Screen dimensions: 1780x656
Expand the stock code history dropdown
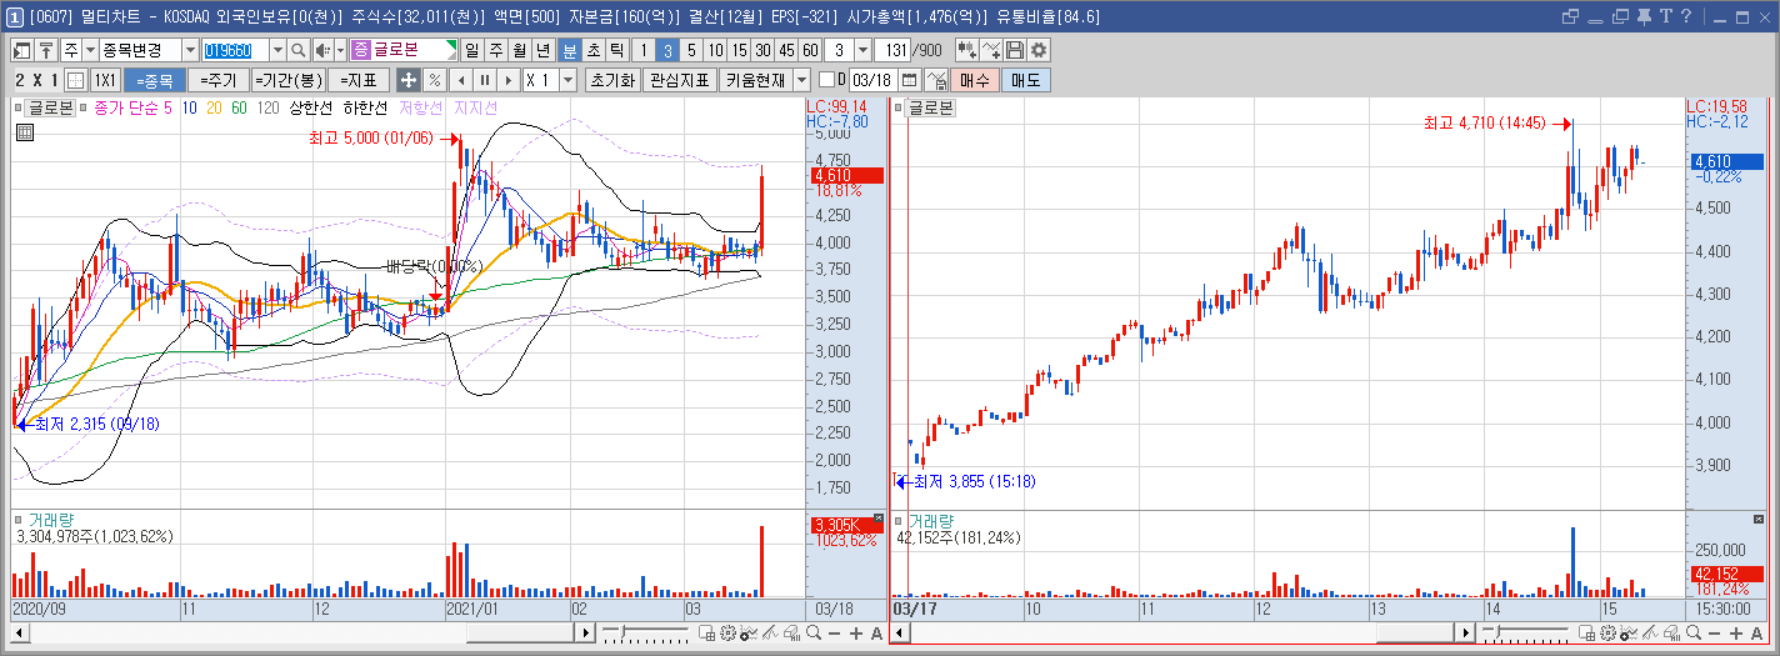pos(278,50)
